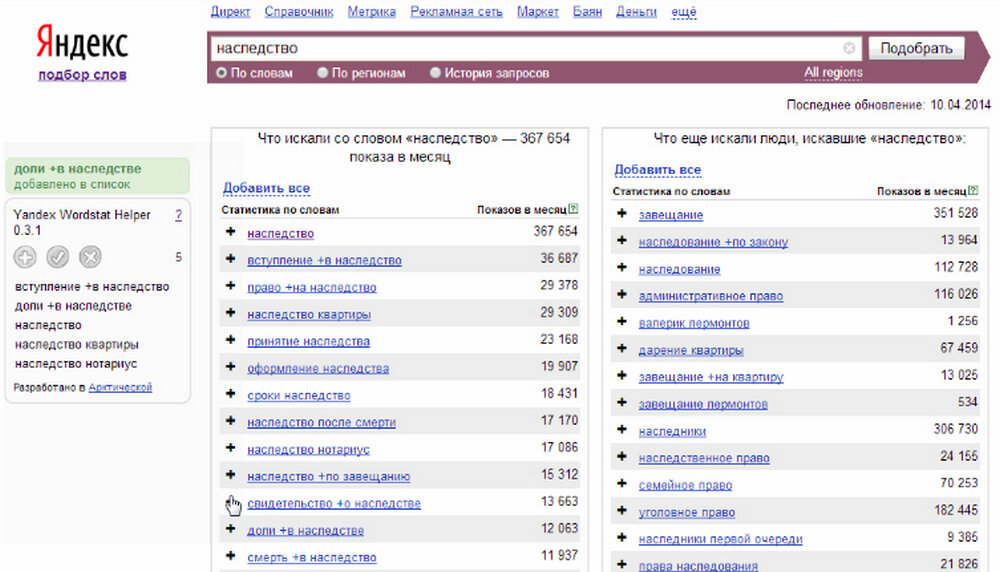Click Wordstat Helper clear-list cross icon
The width and height of the screenshot is (1000, 572).
pos(91,257)
